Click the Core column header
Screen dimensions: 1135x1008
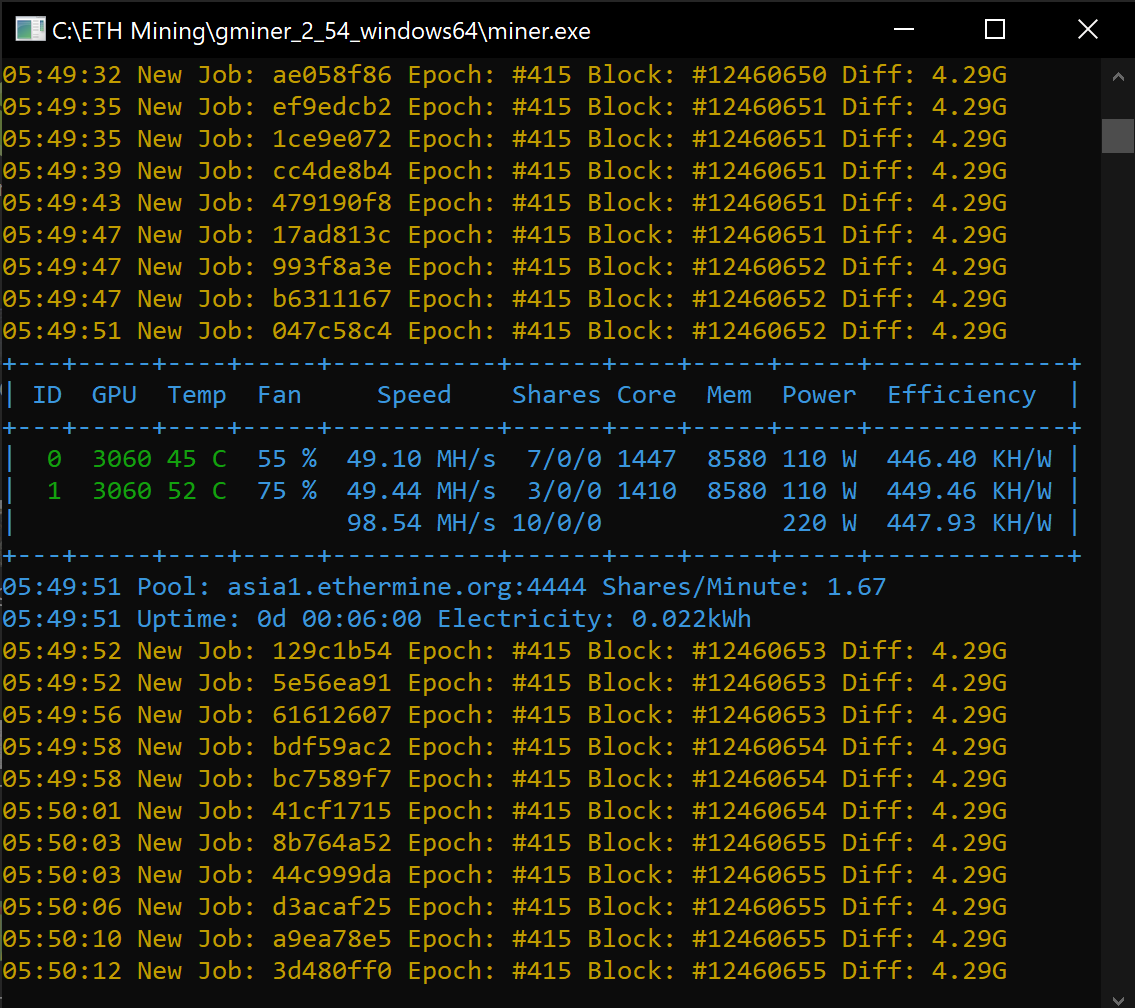[x=646, y=395]
